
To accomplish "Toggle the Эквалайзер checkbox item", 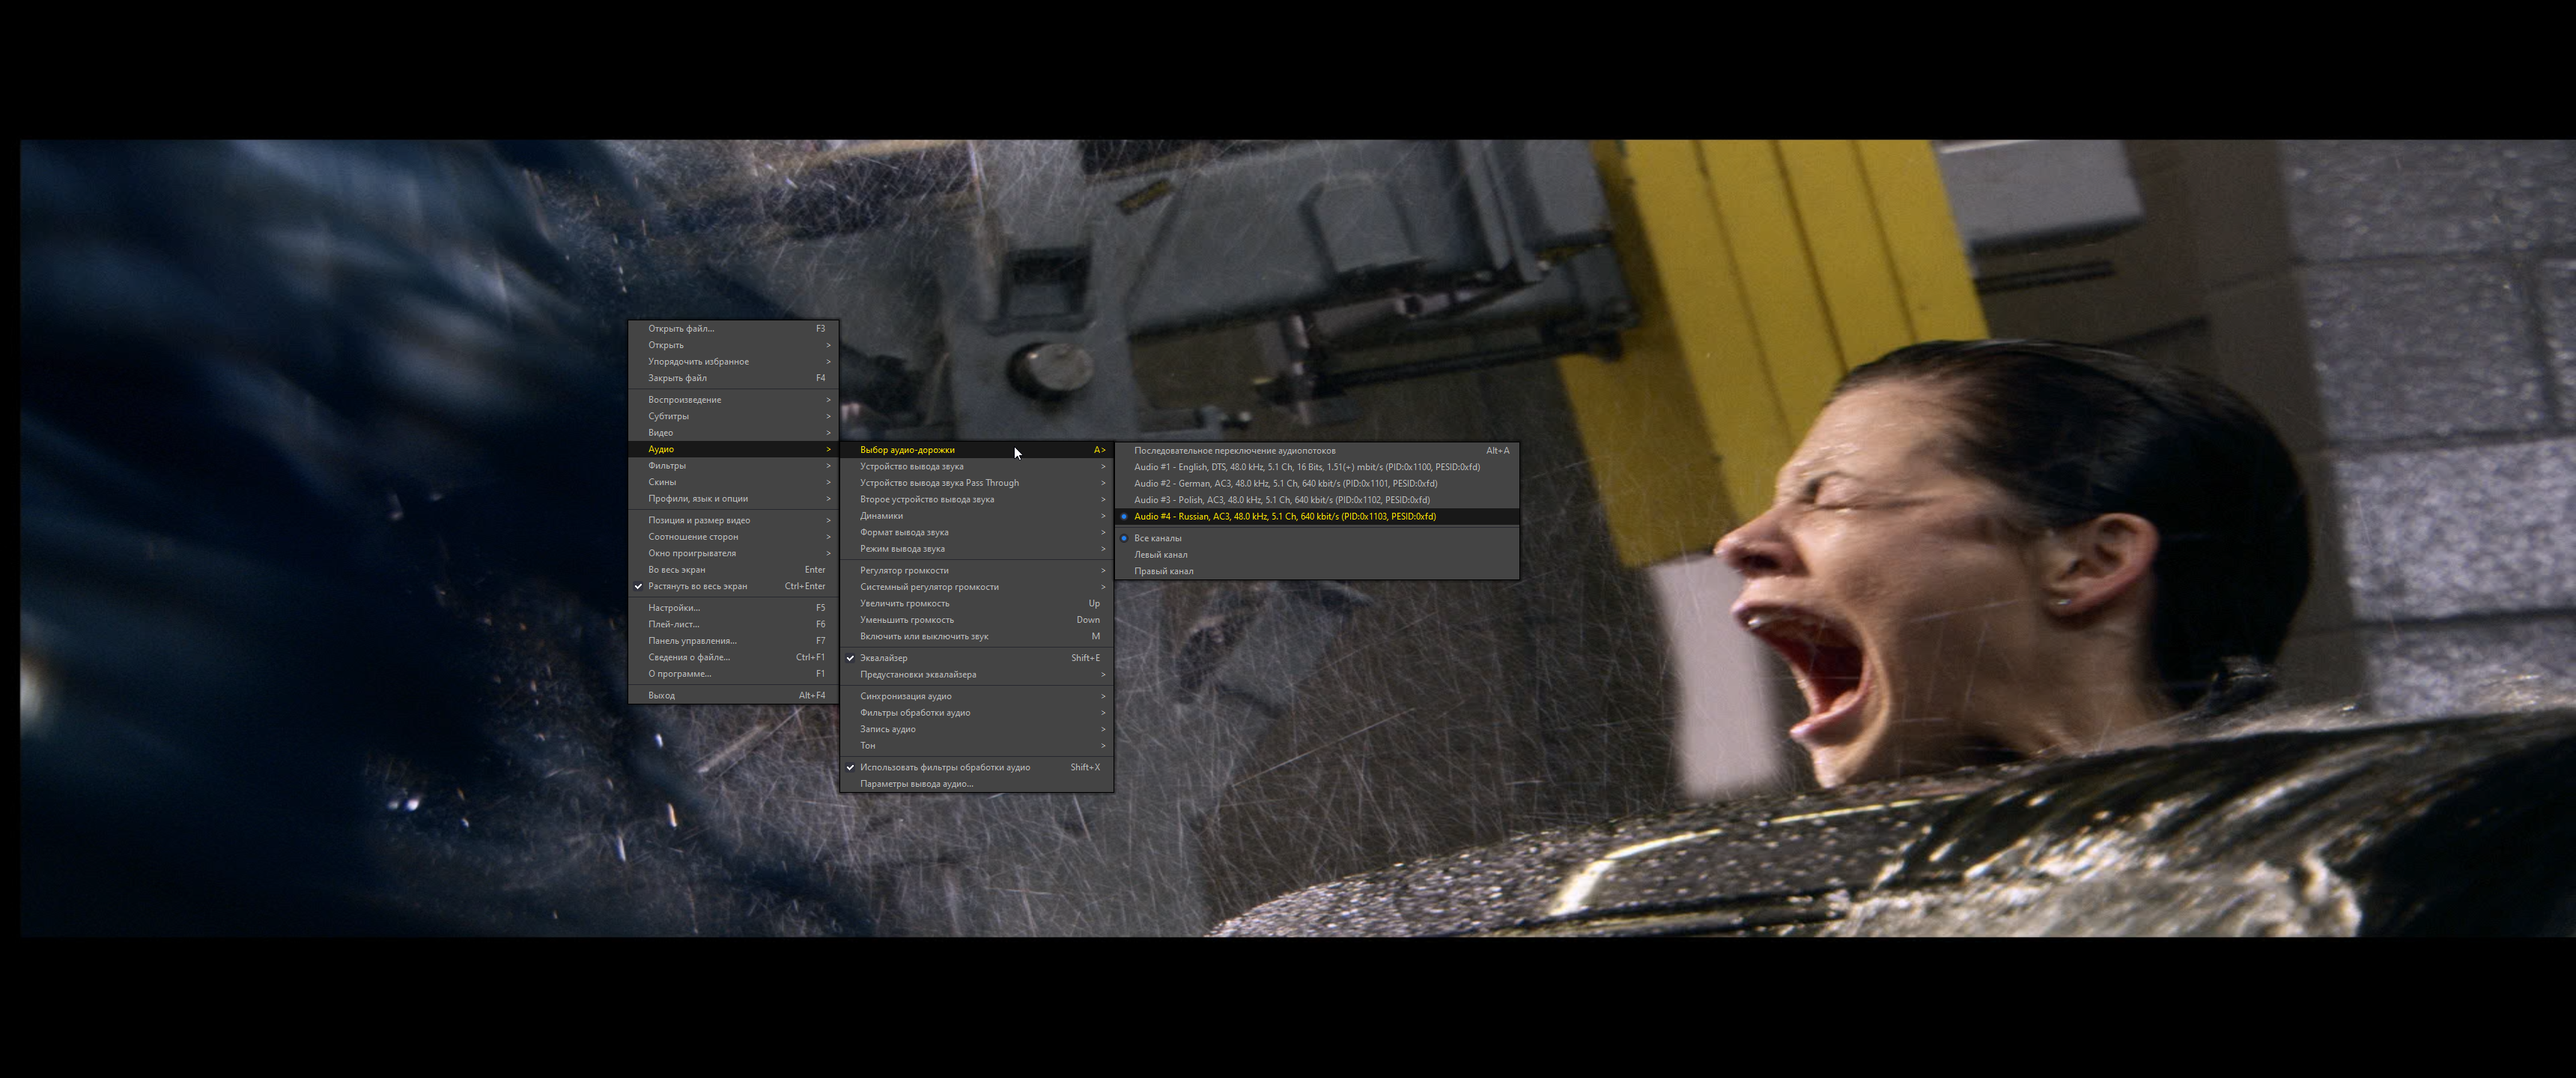I will 883,658.
